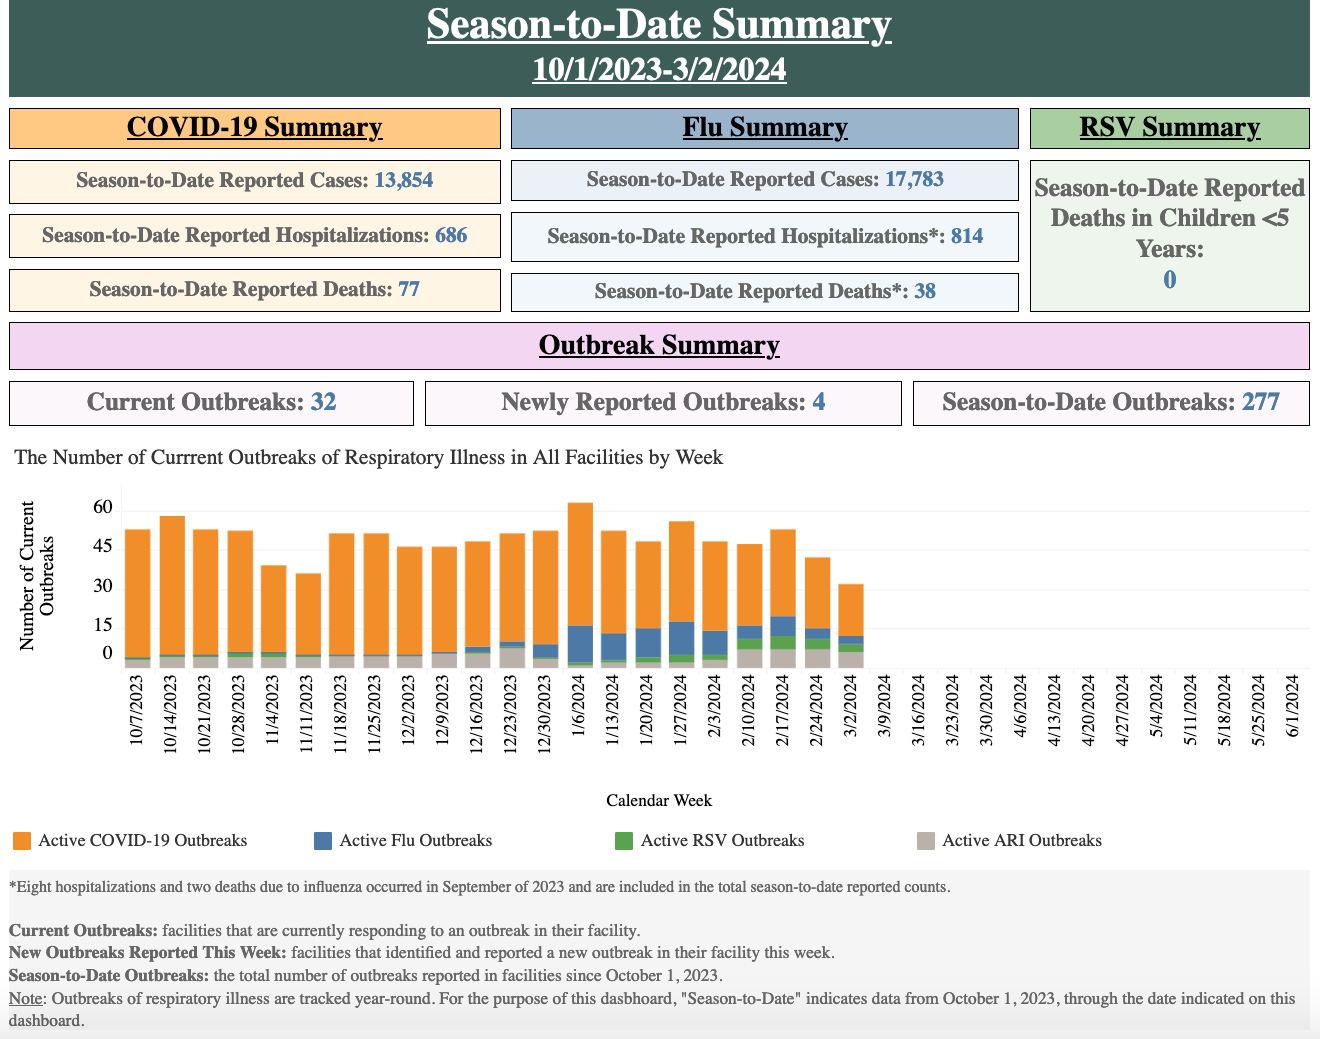Click the orange COVID bar for 1/6/2024

point(580,564)
